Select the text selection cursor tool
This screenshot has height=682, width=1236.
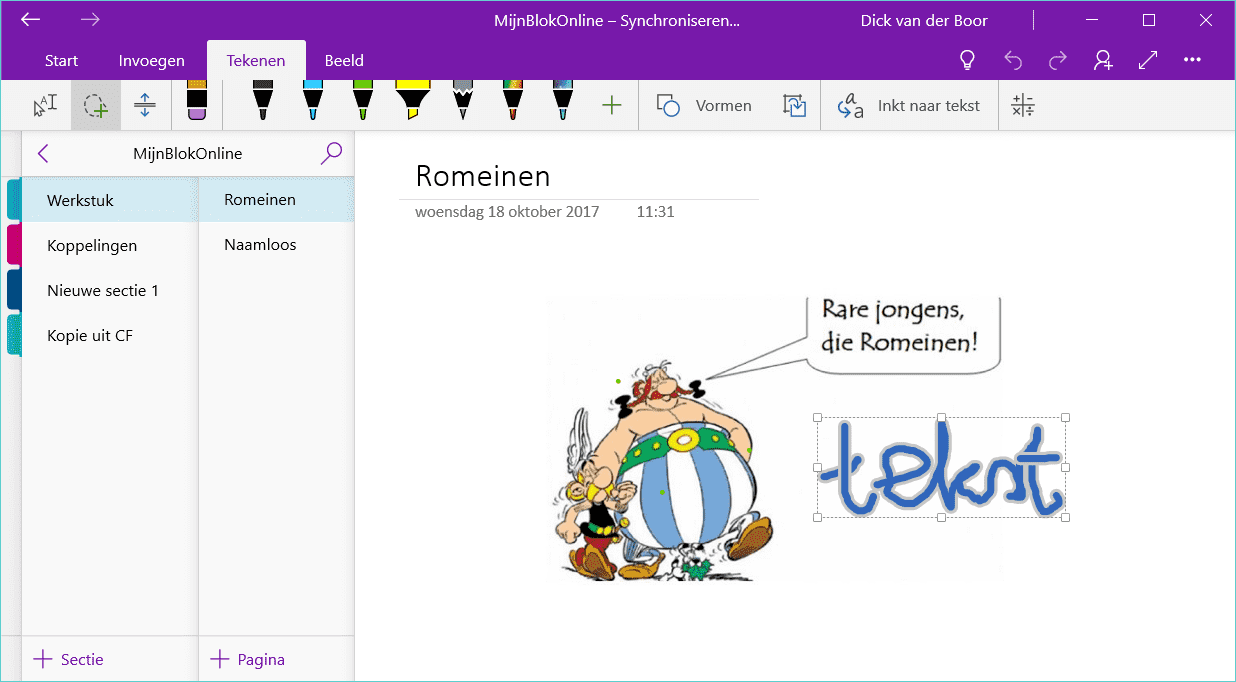tap(46, 105)
